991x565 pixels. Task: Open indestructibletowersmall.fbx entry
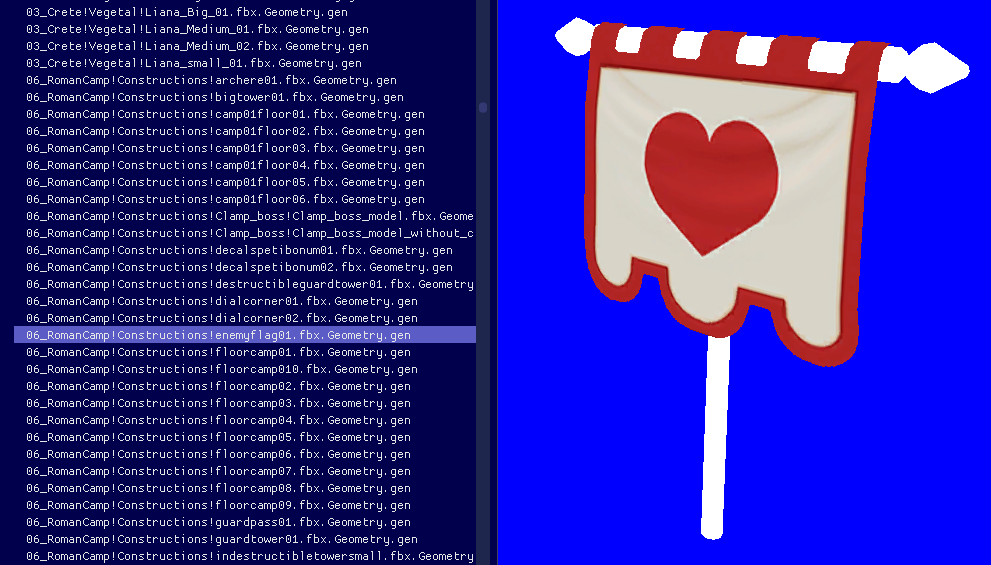[x=245, y=557]
